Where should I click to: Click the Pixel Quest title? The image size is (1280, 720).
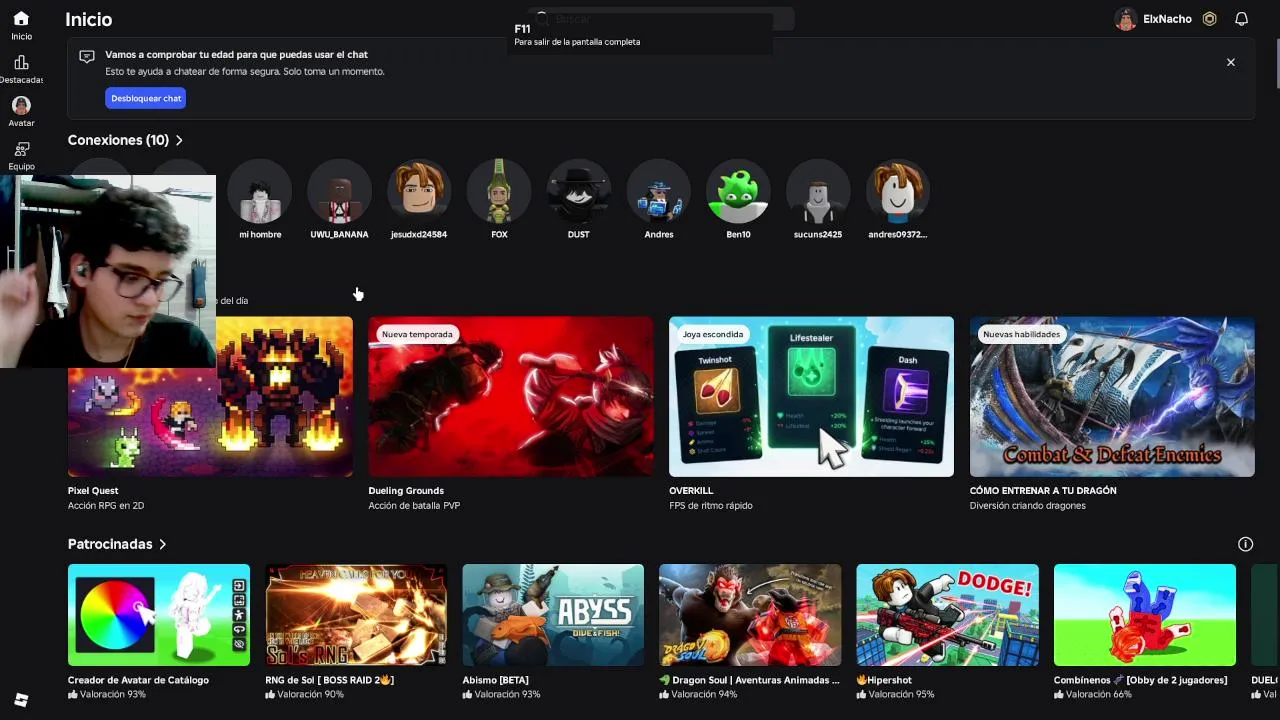(93, 491)
